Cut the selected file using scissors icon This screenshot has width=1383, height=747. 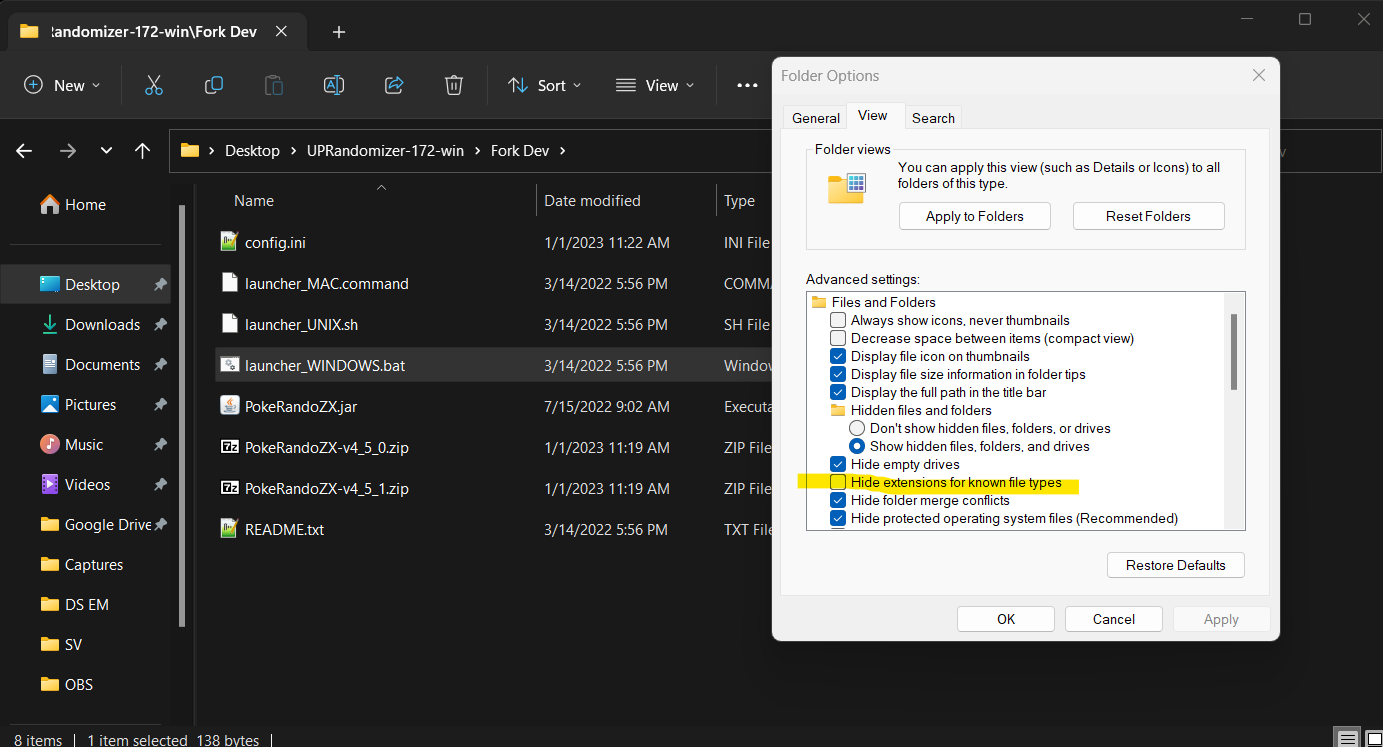point(153,85)
